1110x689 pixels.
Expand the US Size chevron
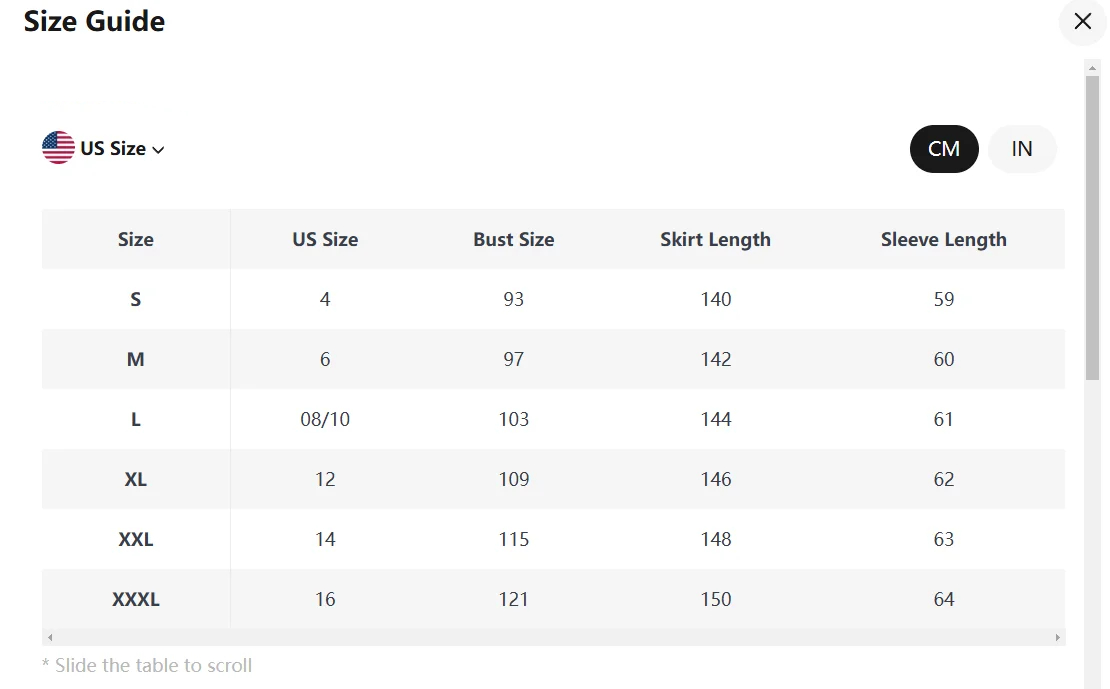(x=158, y=149)
